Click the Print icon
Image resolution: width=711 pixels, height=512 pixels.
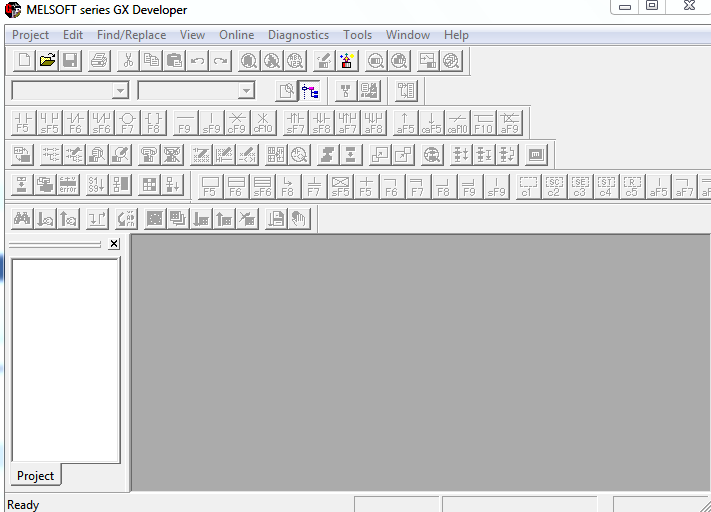click(99, 60)
